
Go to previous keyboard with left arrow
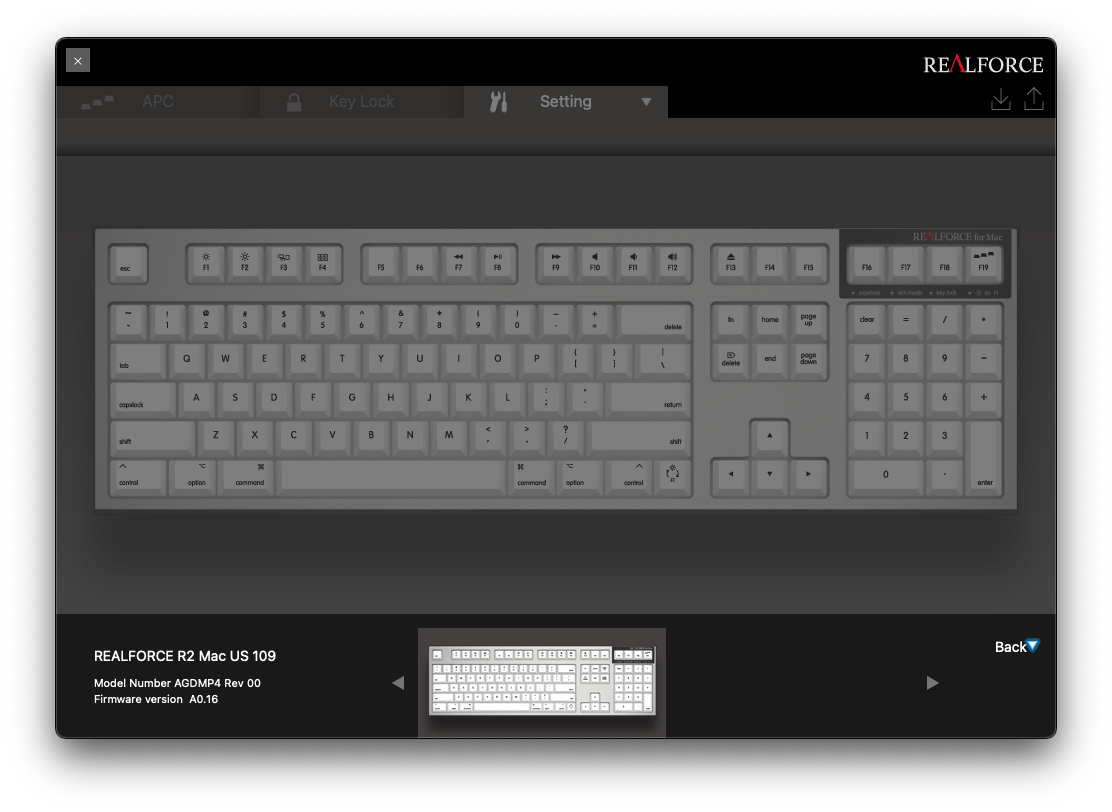[x=398, y=683]
